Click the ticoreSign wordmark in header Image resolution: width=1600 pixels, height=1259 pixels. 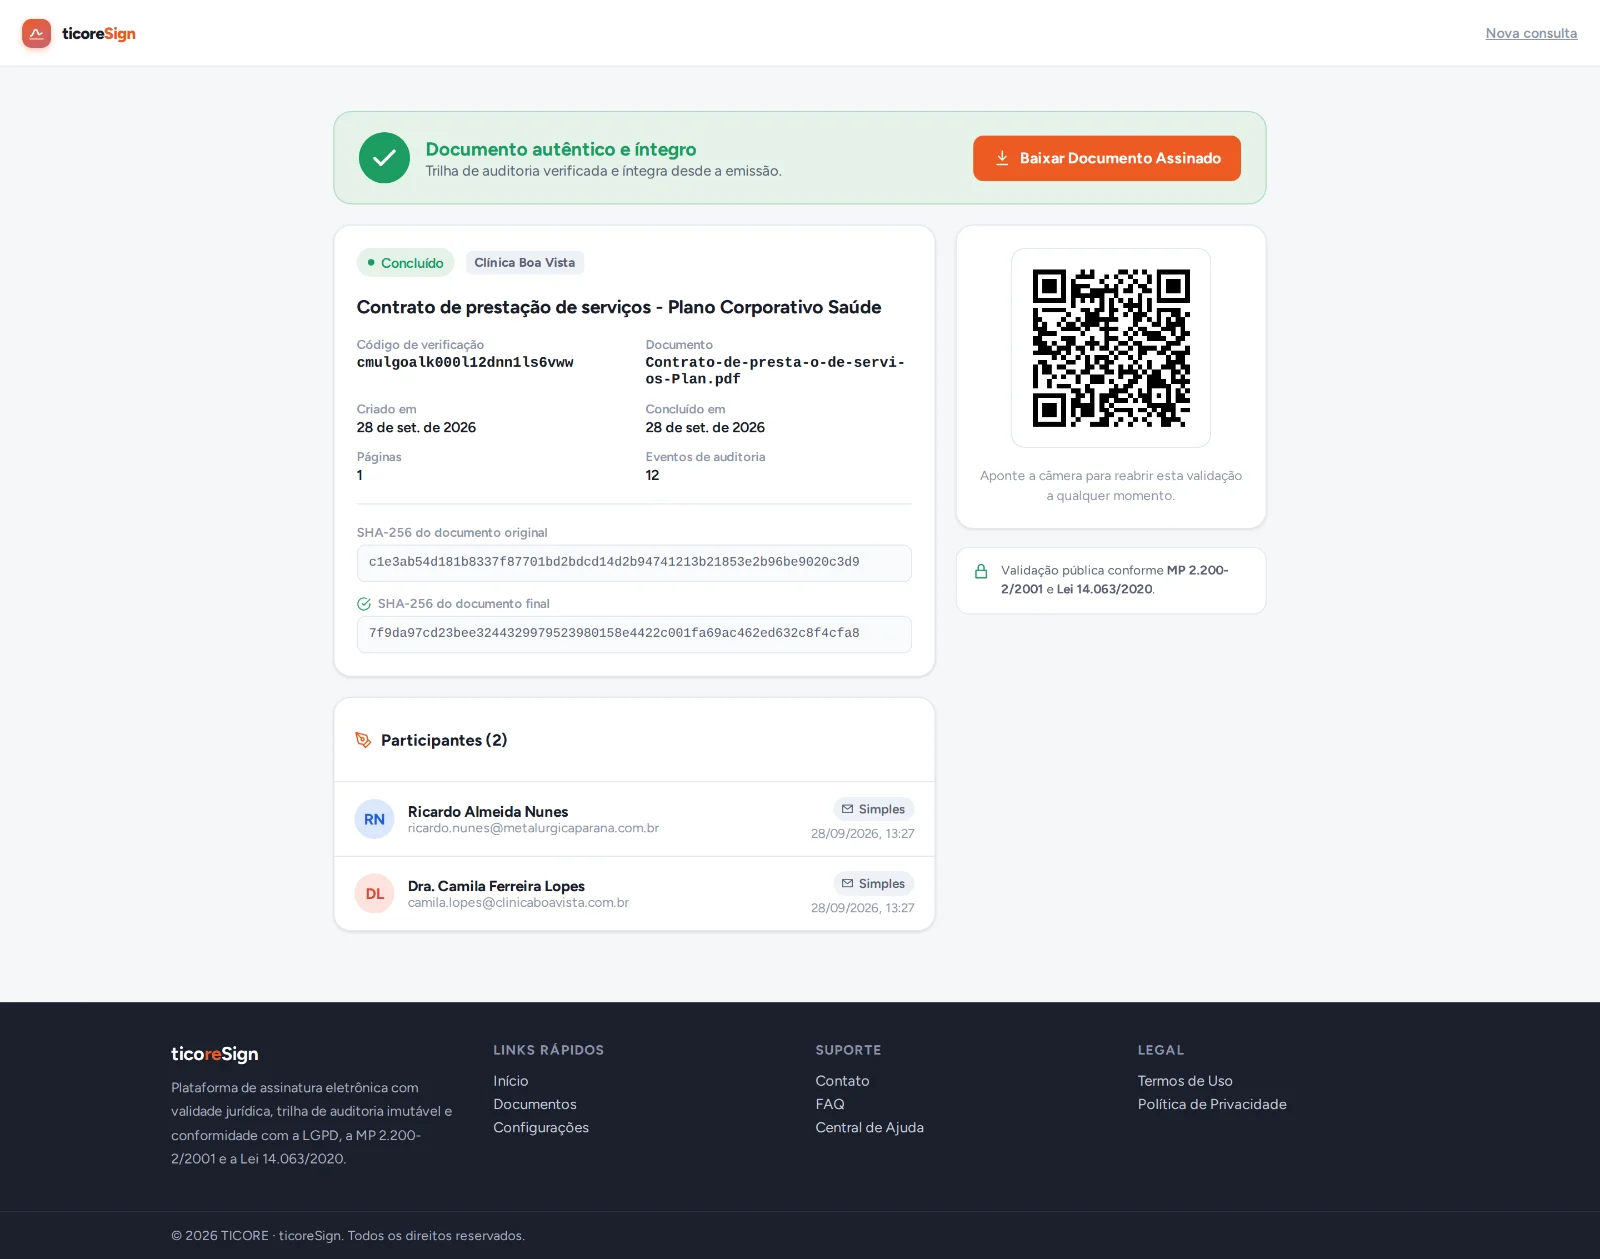(x=99, y=33)
